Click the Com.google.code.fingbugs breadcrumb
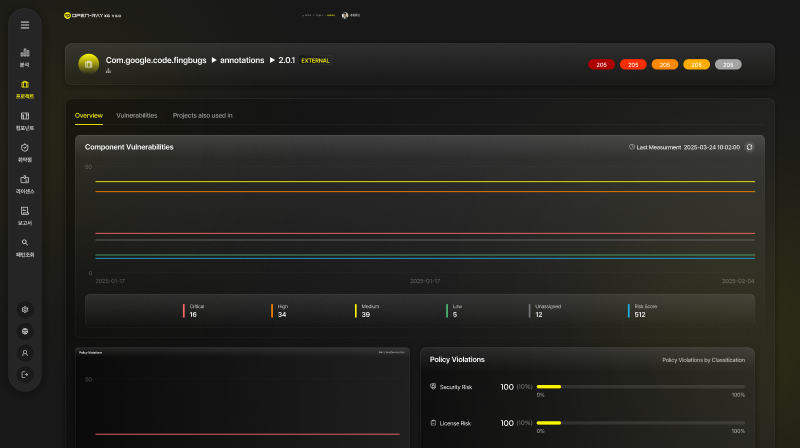The width and height of the screenshot is (800, 448). click(156, 60)
